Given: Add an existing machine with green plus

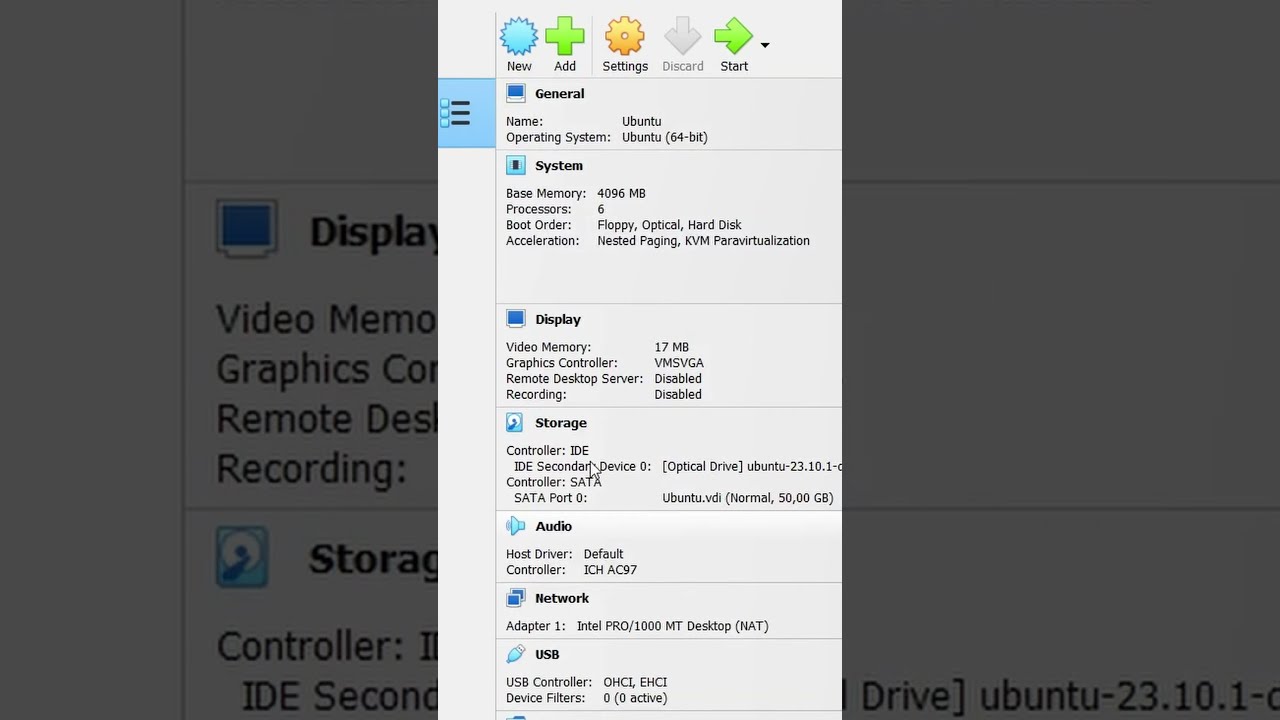Looking at the screenshot, I should 565,37.
